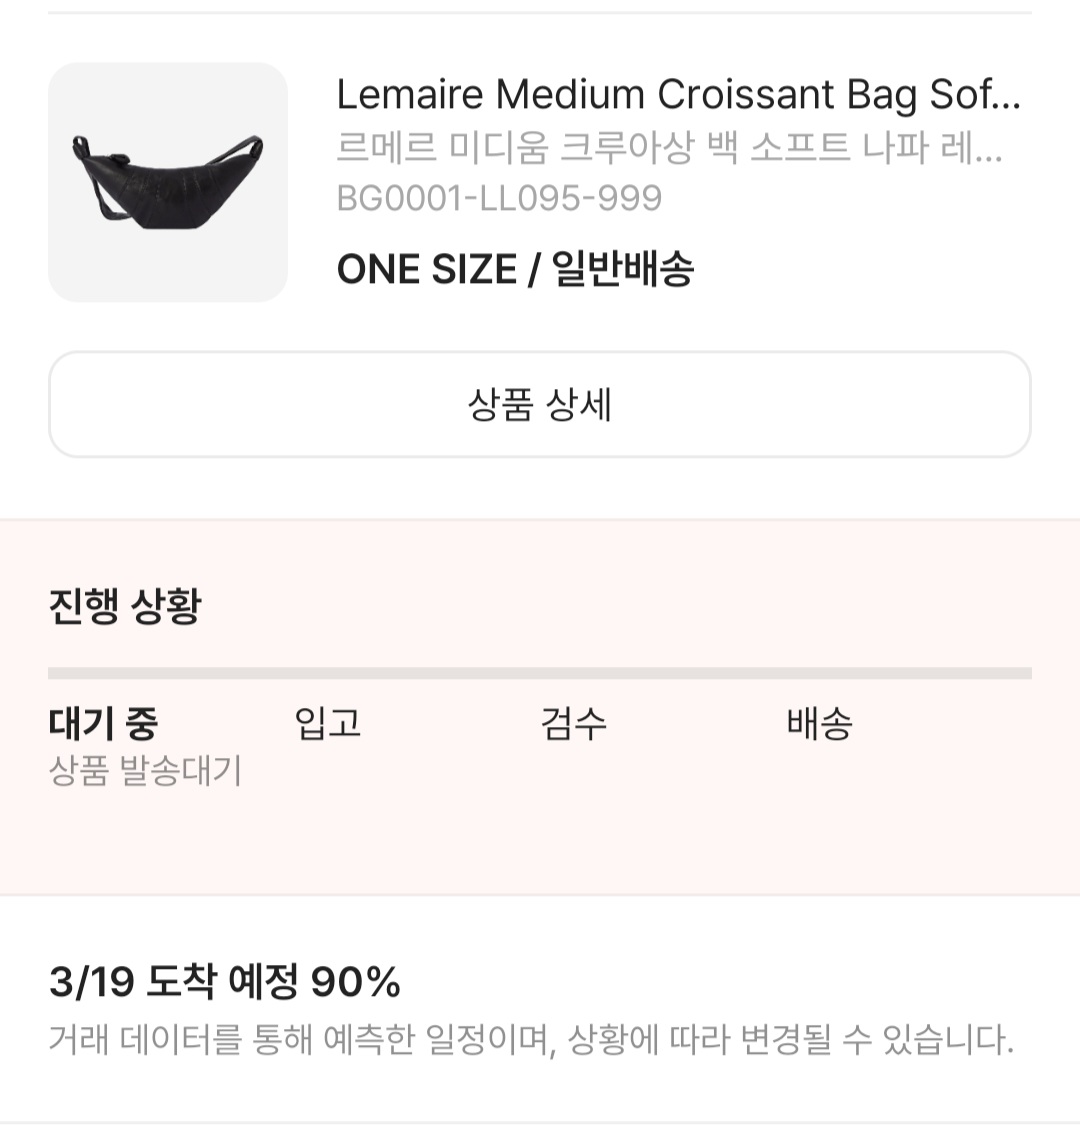
Task: Open the 상품 상세 button
Action: (x=540, y=404)
